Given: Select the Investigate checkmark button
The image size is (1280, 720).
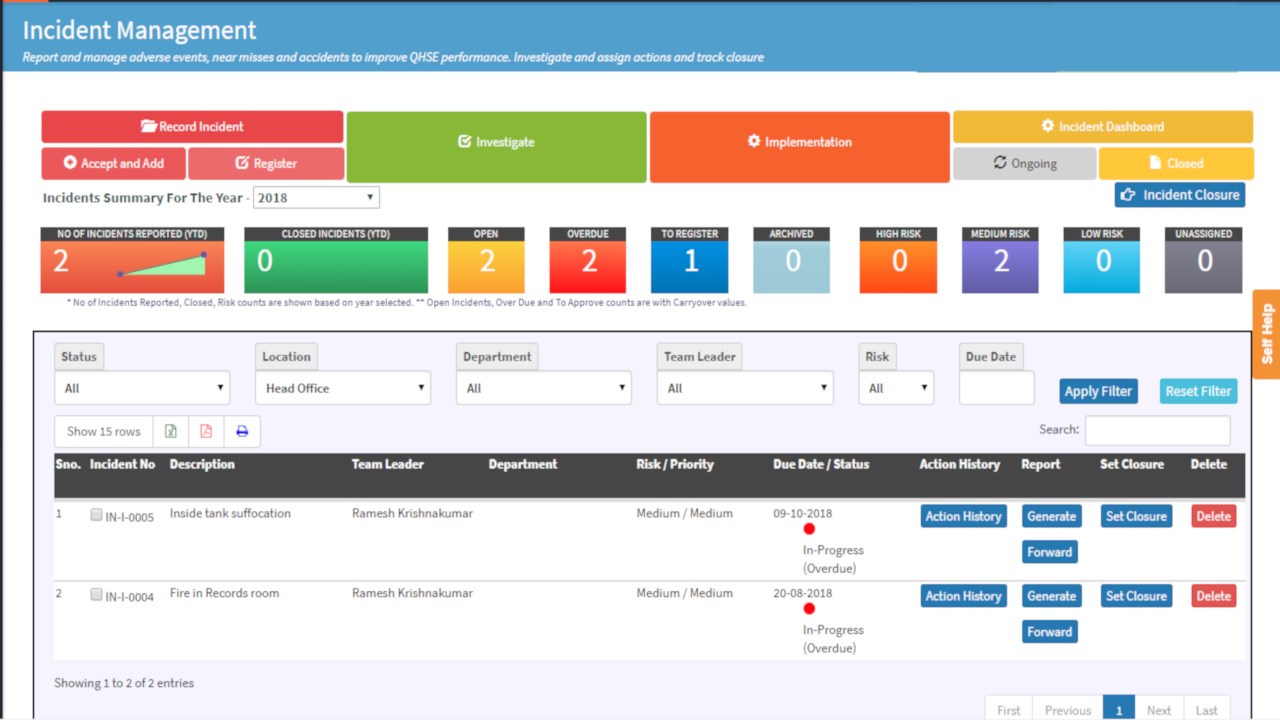Looking at the screenshot, I should [496, 142].
